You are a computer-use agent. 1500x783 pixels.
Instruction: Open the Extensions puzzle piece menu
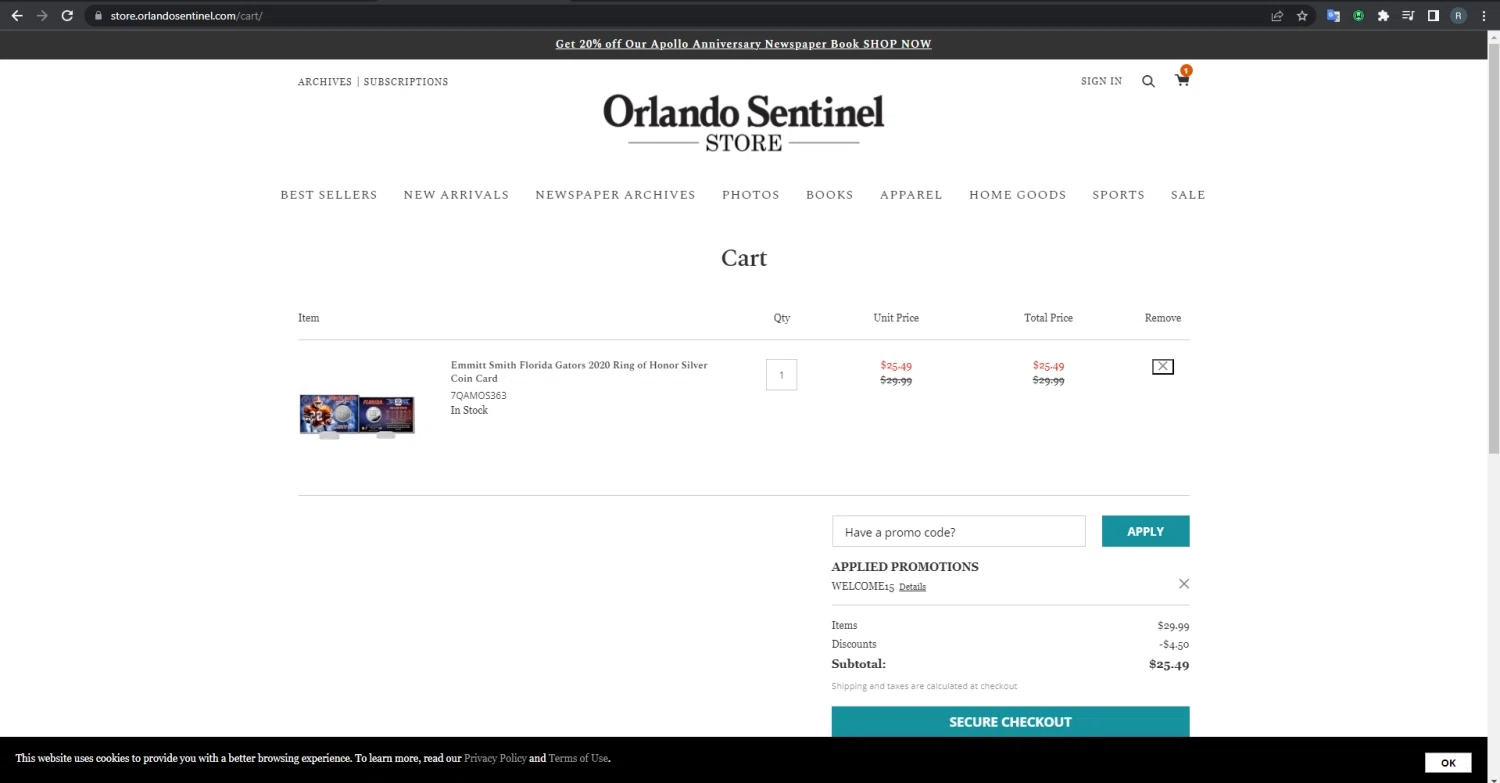[x=1383, y=16]
